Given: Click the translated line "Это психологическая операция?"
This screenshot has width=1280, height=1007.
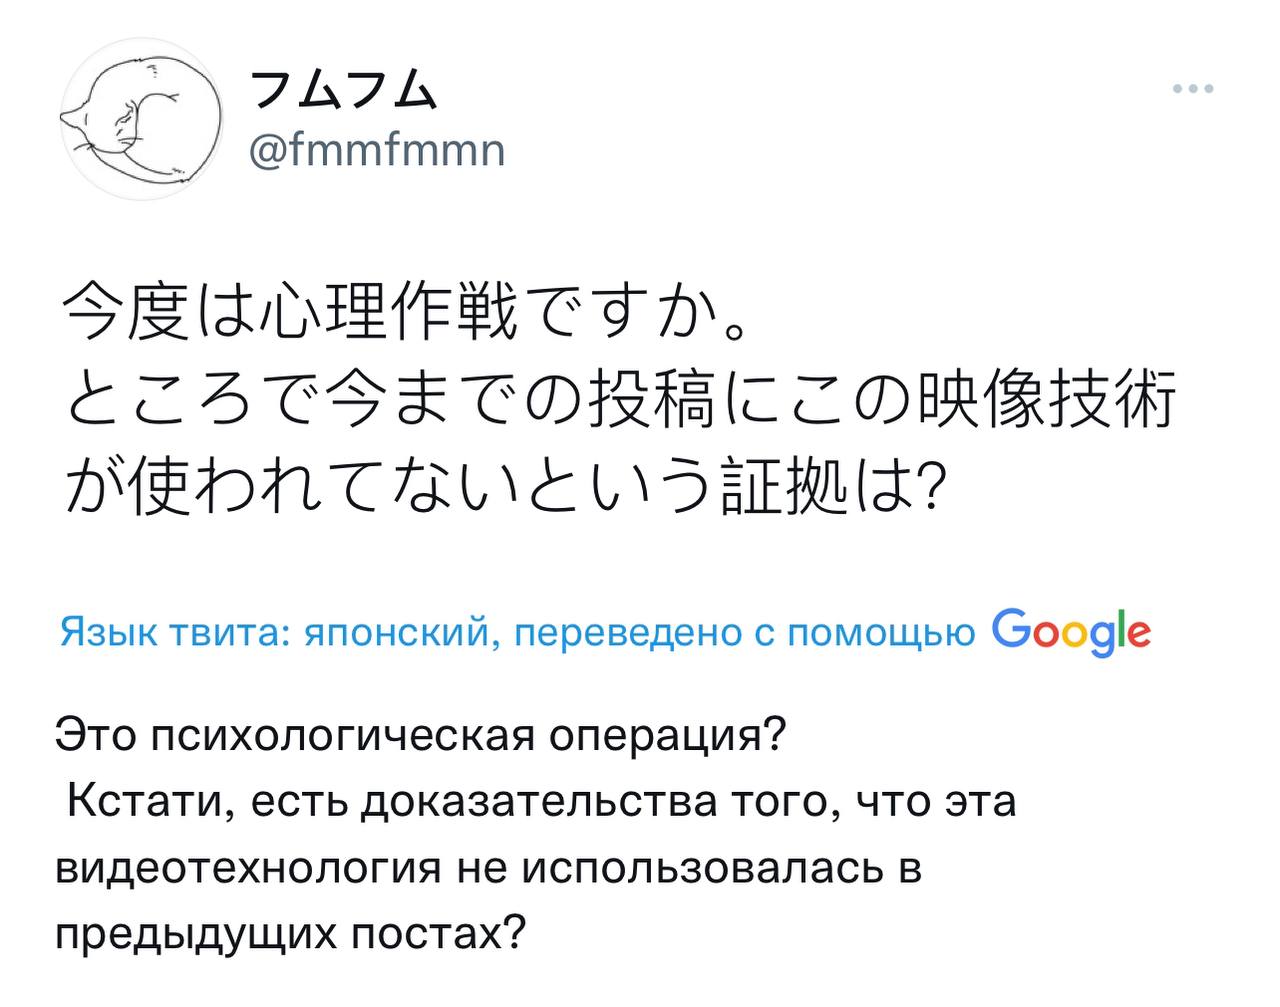Looking at the screenshot, I should click(x=422, y=738).
